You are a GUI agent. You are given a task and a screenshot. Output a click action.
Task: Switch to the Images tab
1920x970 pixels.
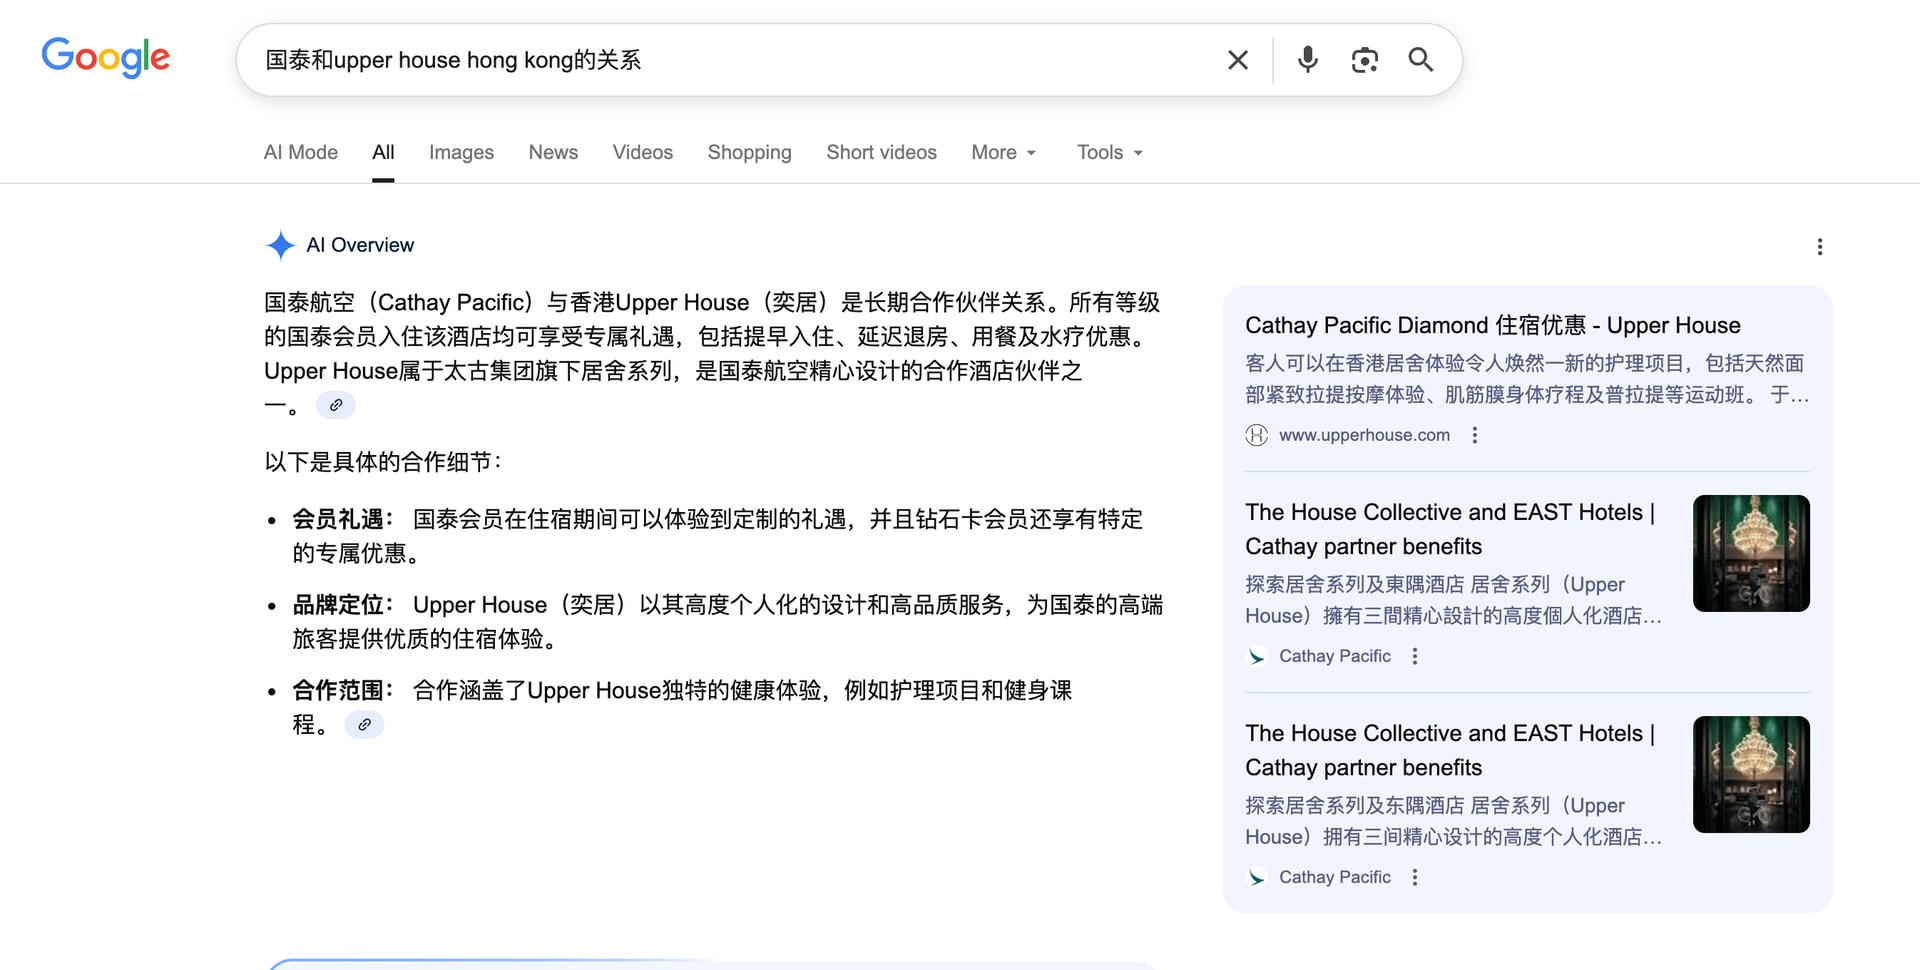(x=461, y=152)
